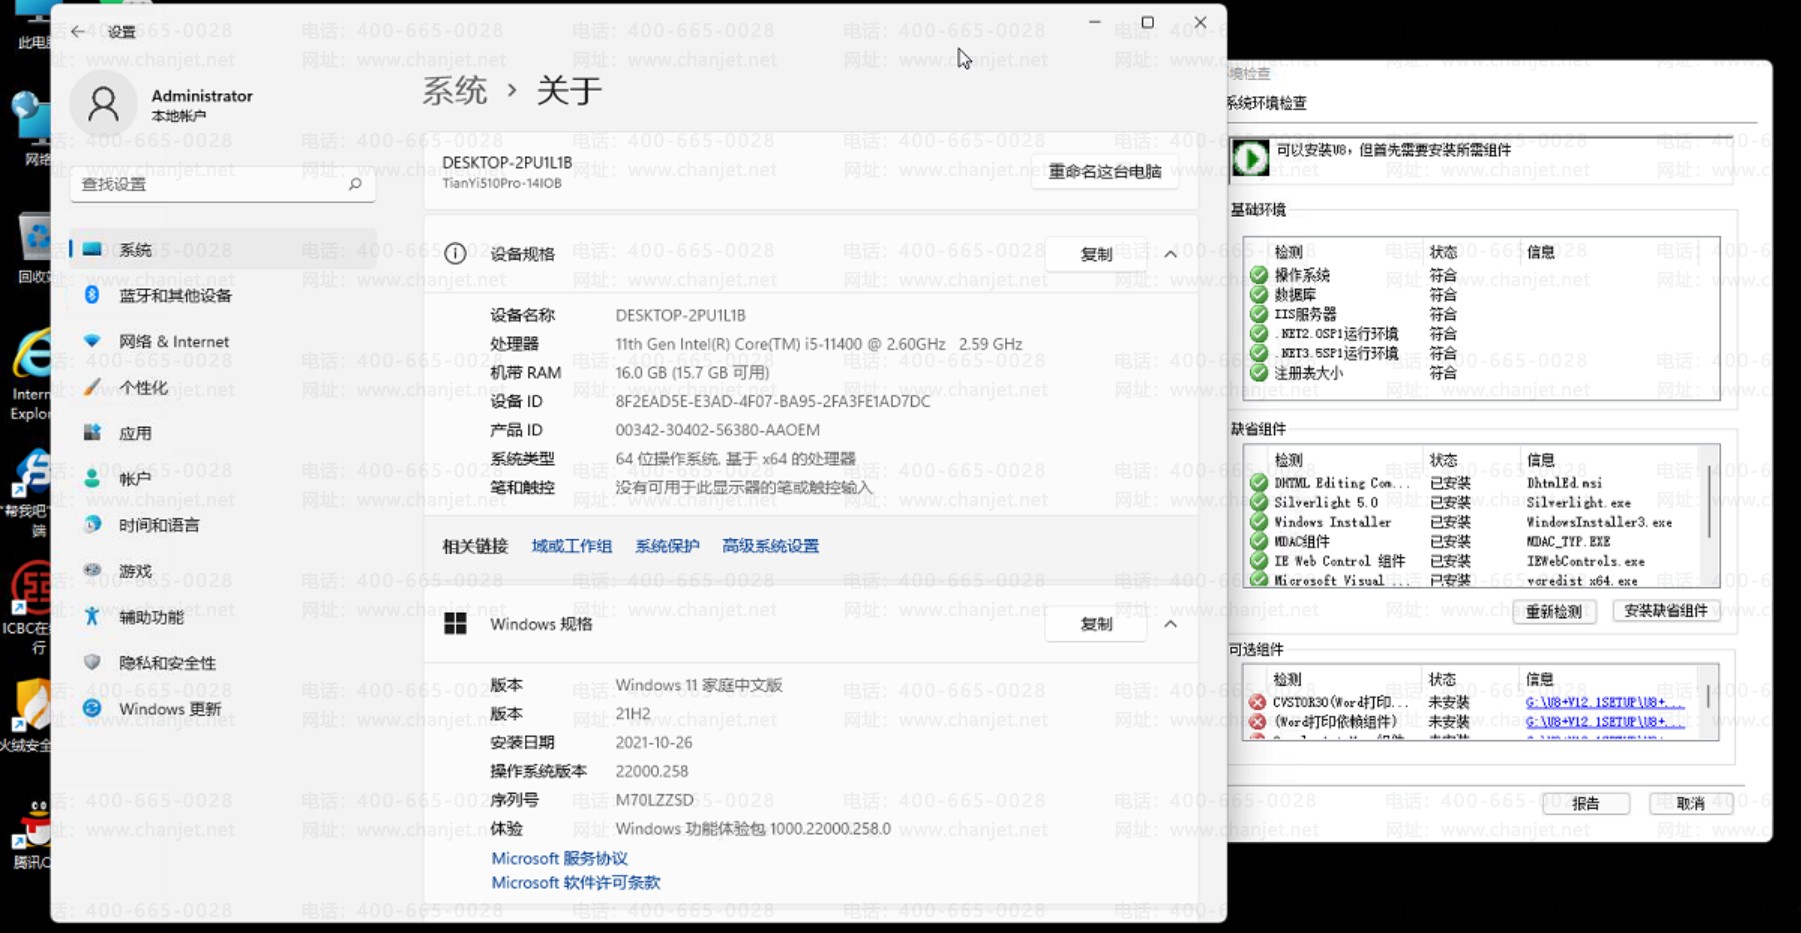Open 系统 in the settings sidebar
The image size is (1801, 933).
(222, 249)
